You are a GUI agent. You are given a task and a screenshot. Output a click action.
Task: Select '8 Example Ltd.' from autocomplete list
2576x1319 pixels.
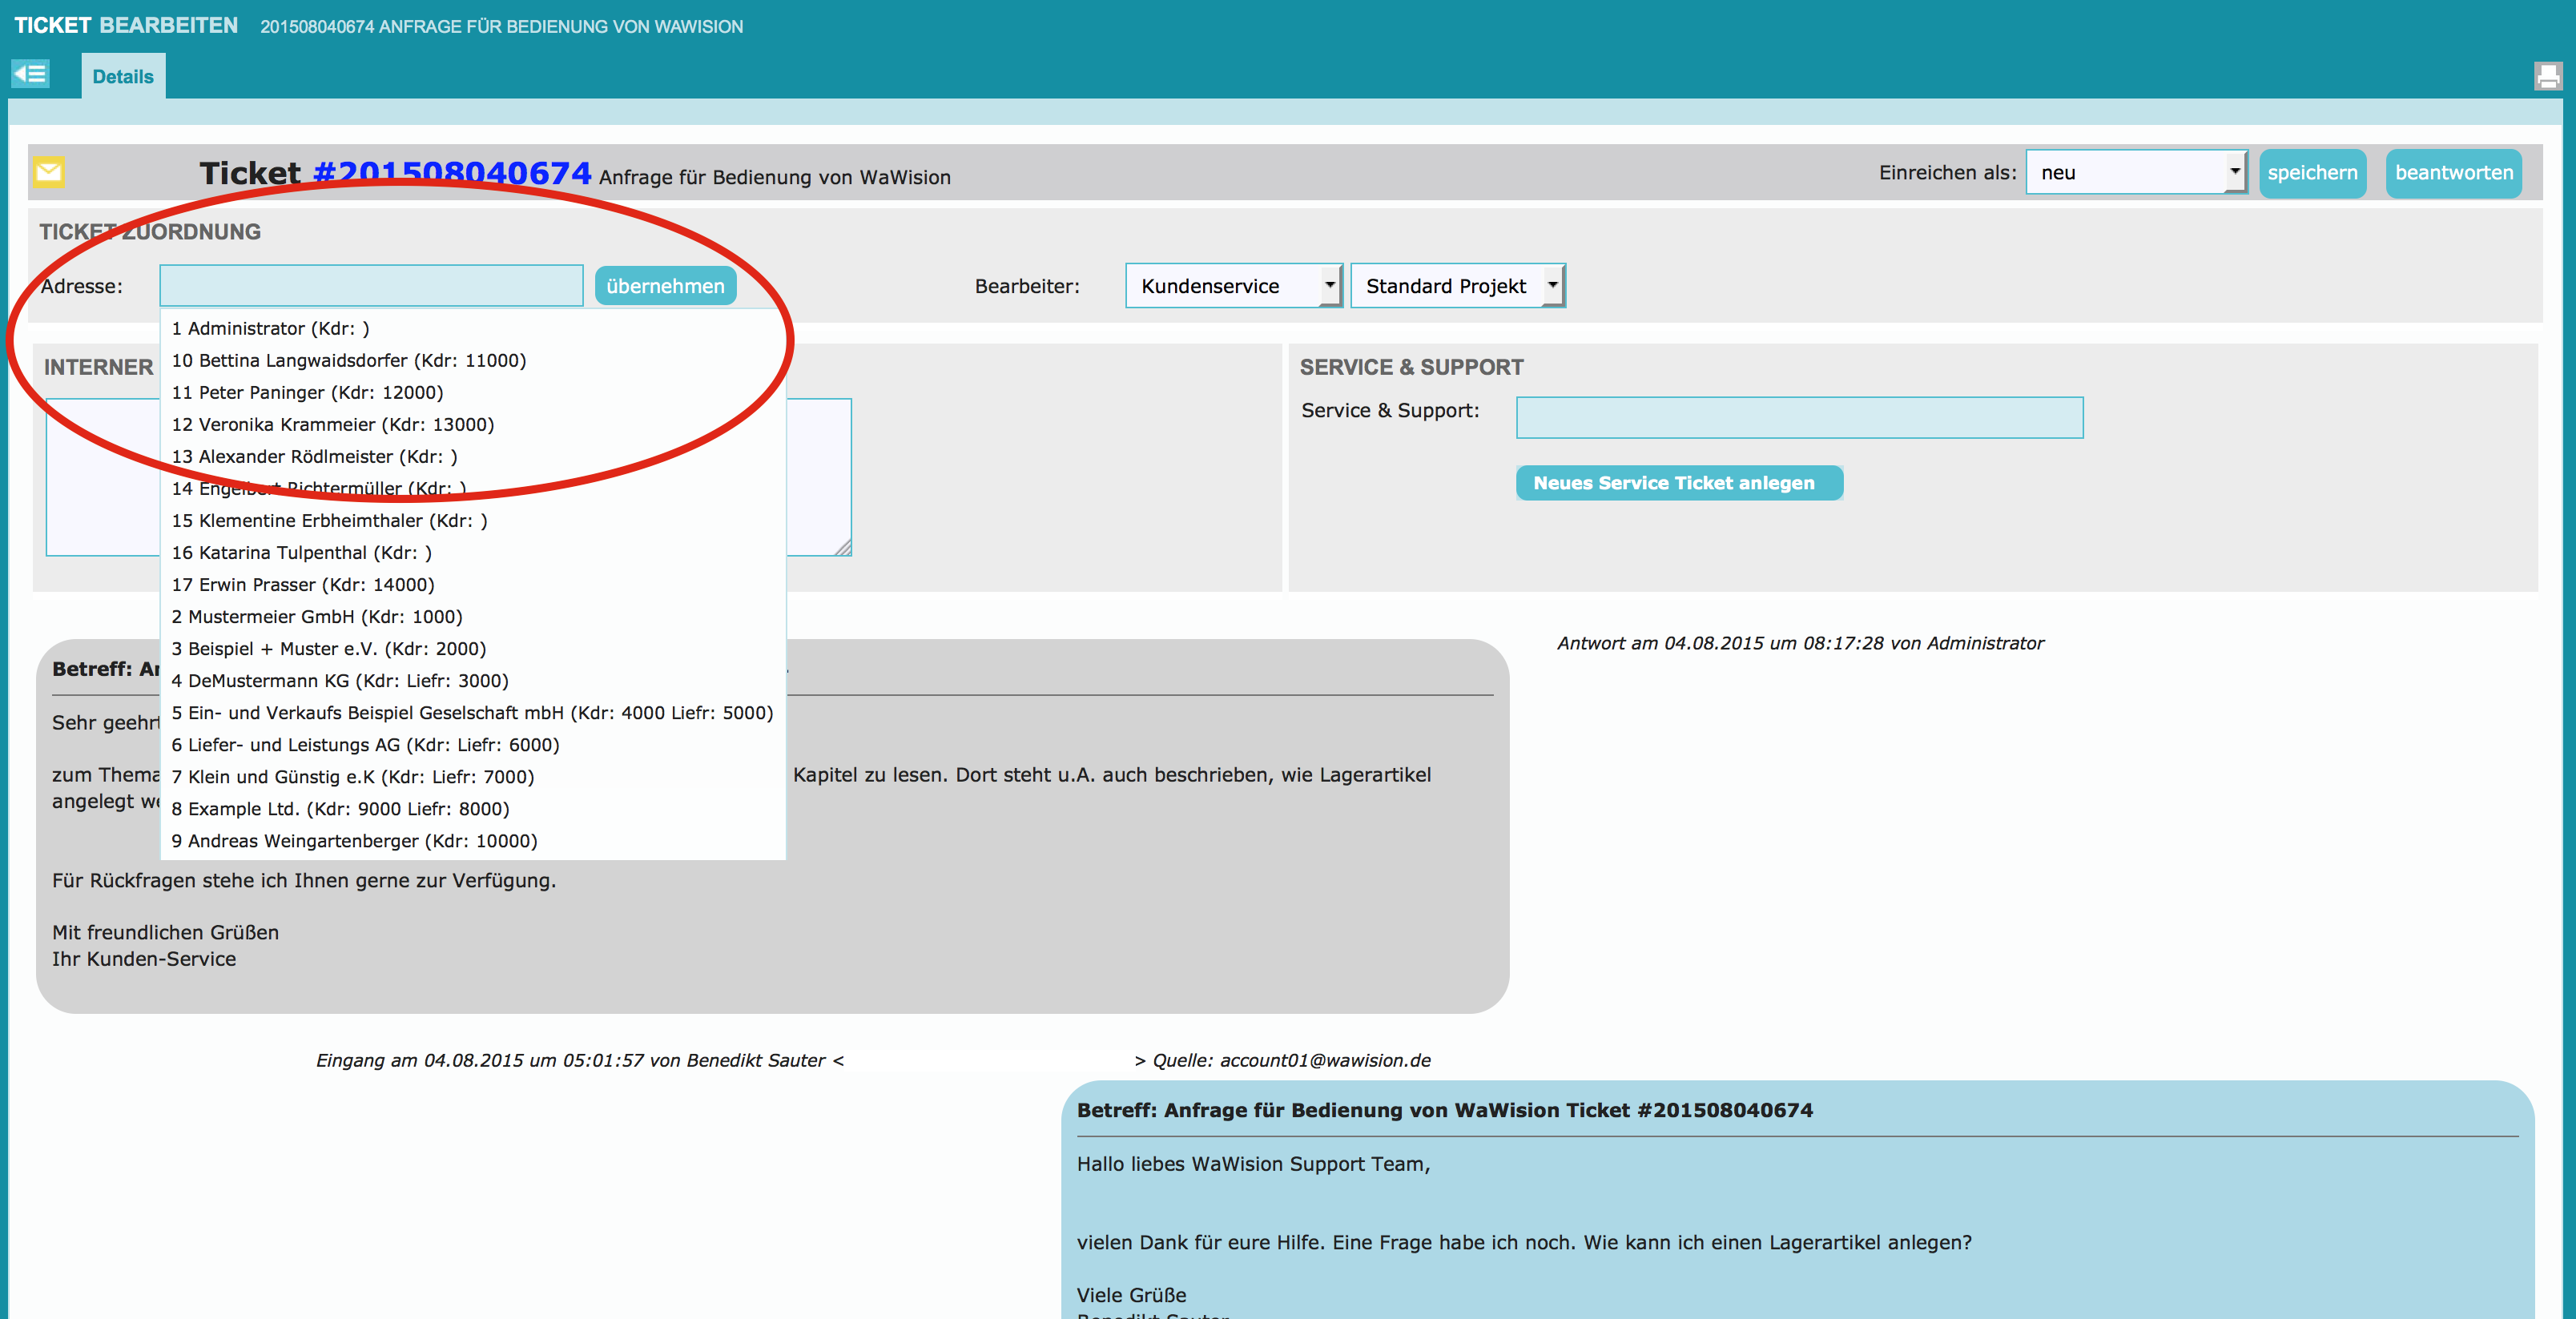[x=340, y=808]
